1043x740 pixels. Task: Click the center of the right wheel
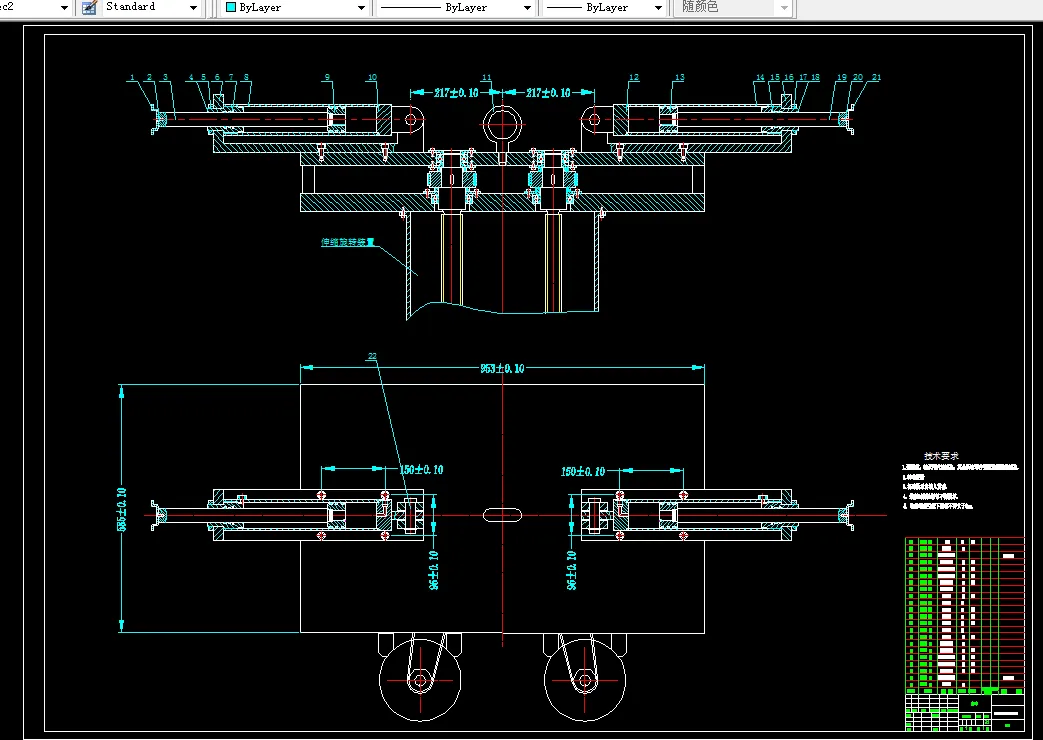click(584, 681)
